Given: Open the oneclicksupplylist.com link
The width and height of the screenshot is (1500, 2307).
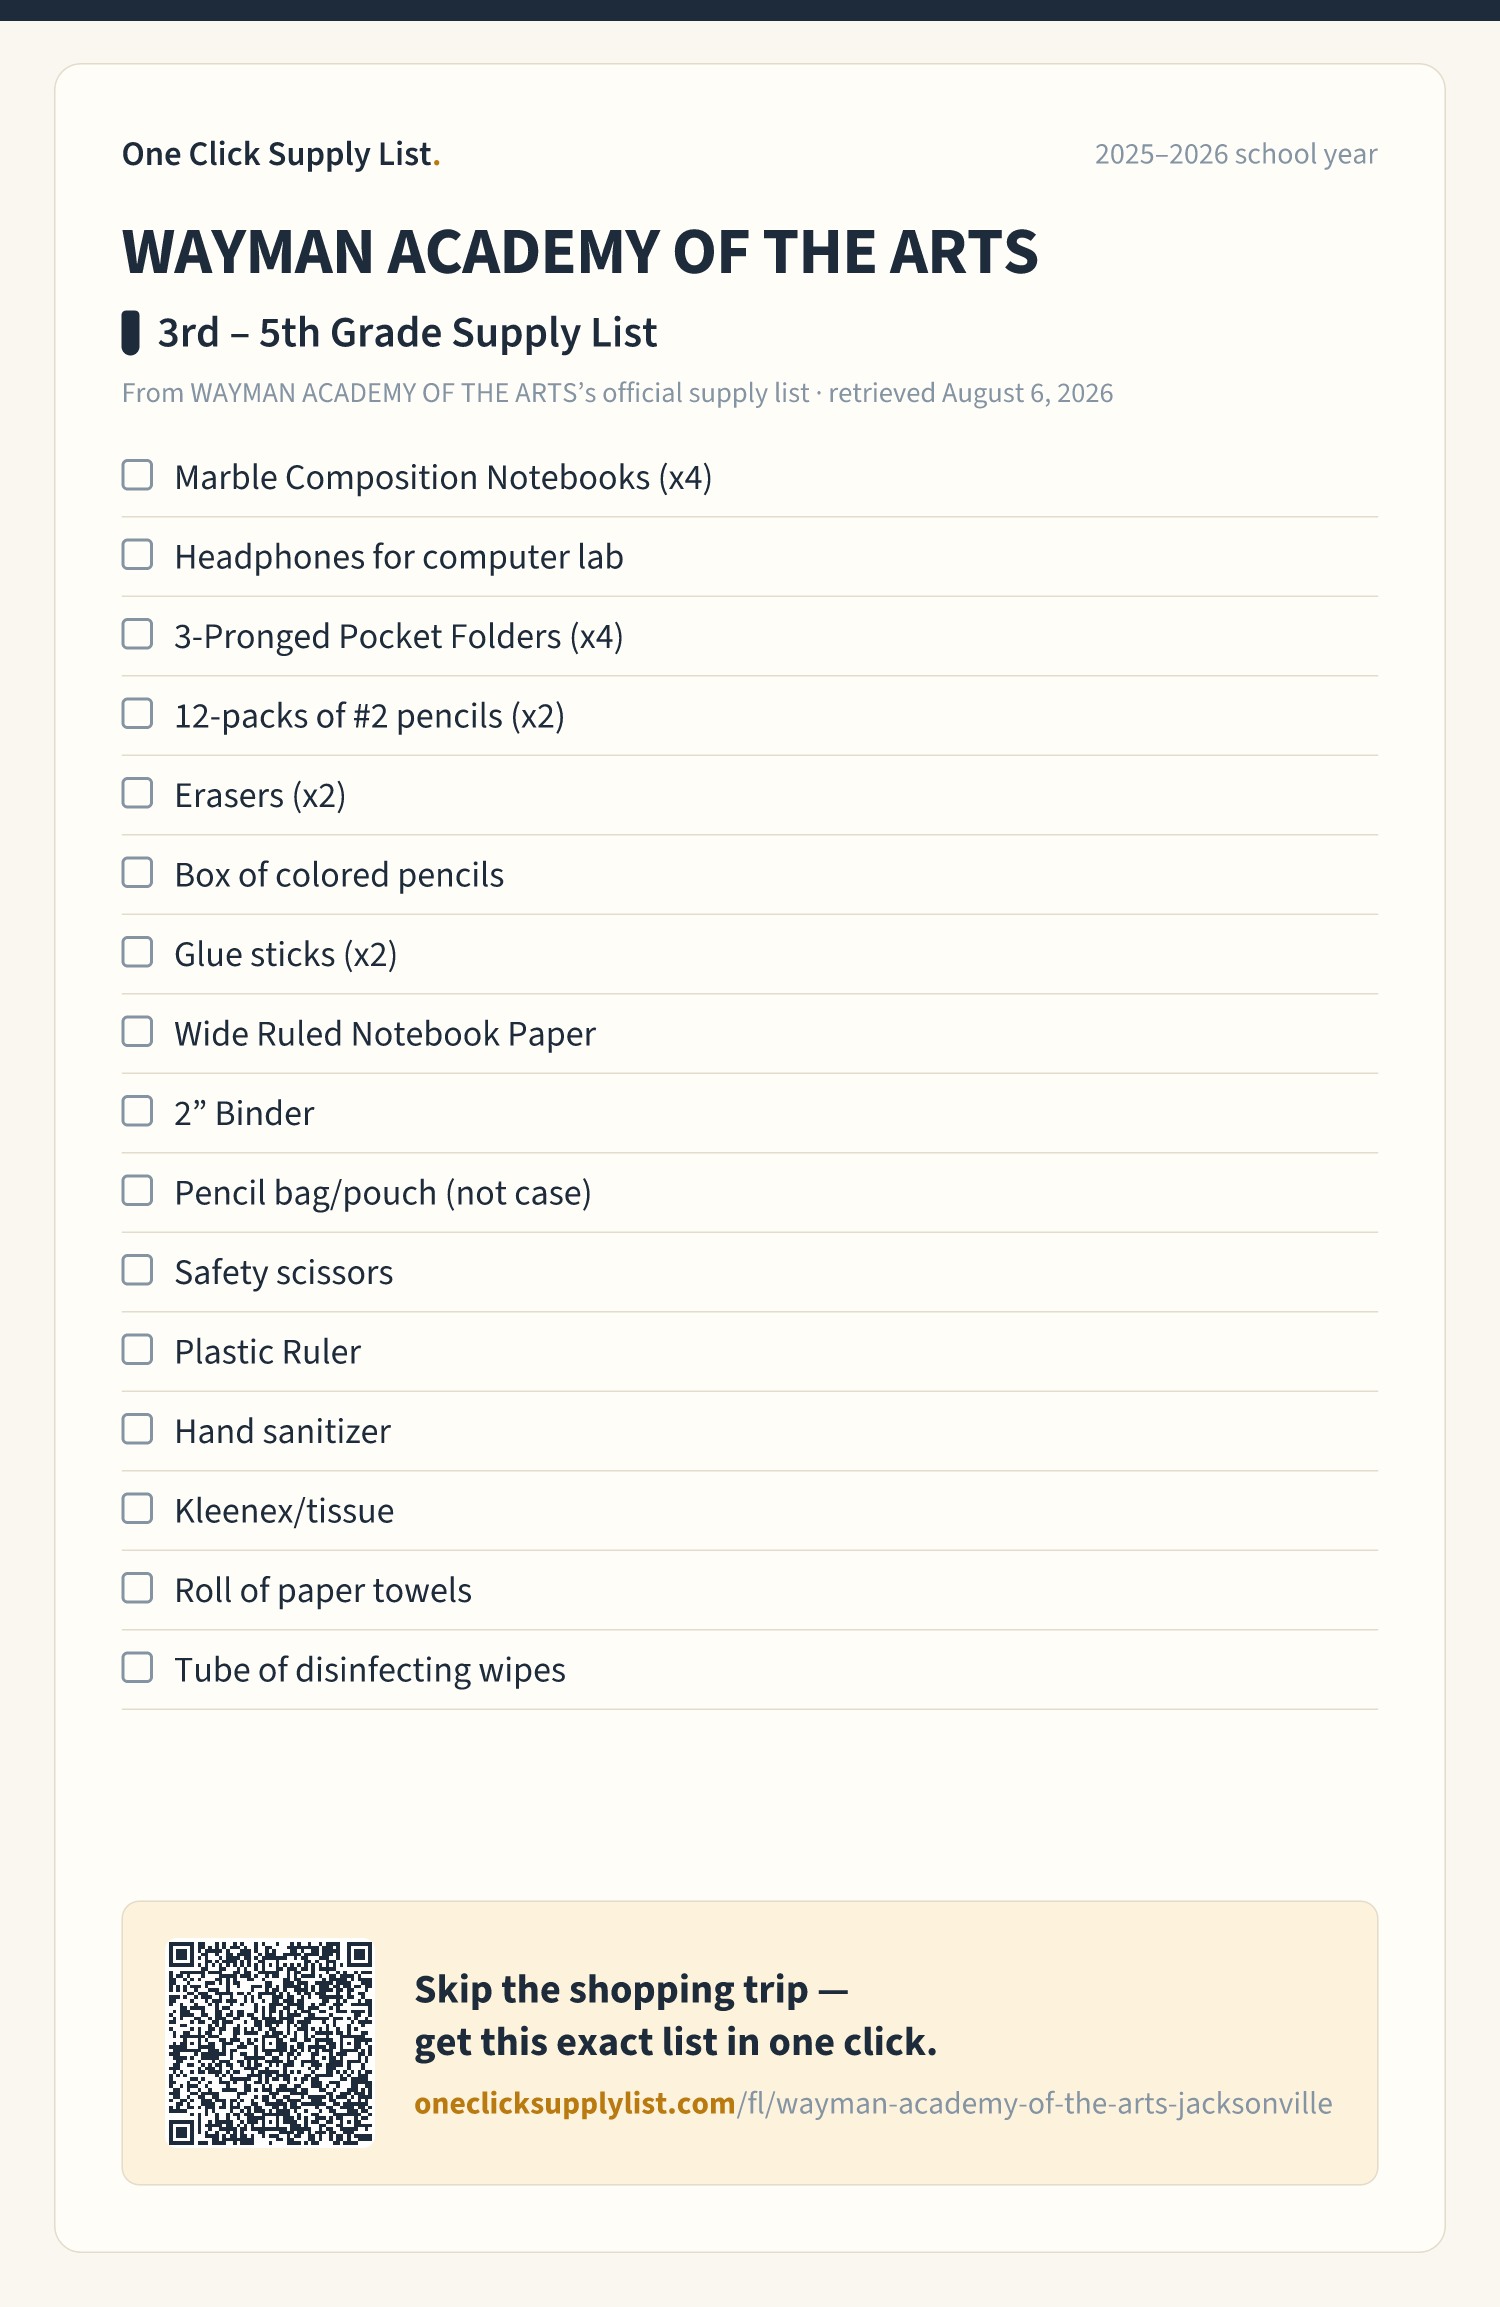Looking at the screenshot, I should coord(873,2103).
